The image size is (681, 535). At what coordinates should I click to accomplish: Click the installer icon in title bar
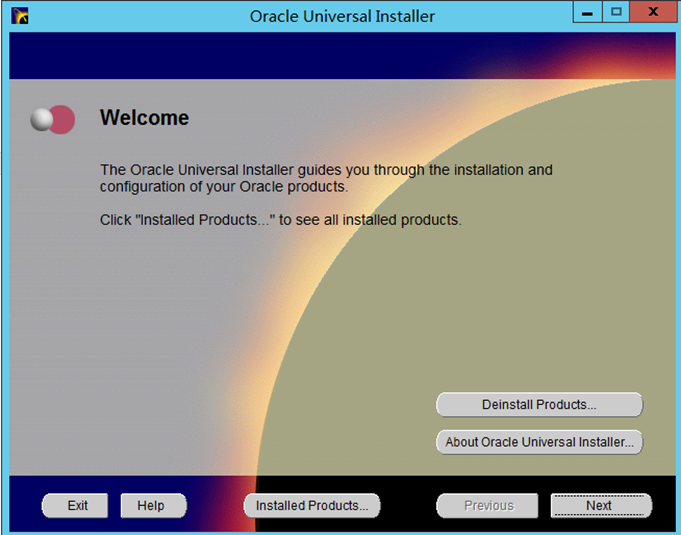(x=20, y=16)
